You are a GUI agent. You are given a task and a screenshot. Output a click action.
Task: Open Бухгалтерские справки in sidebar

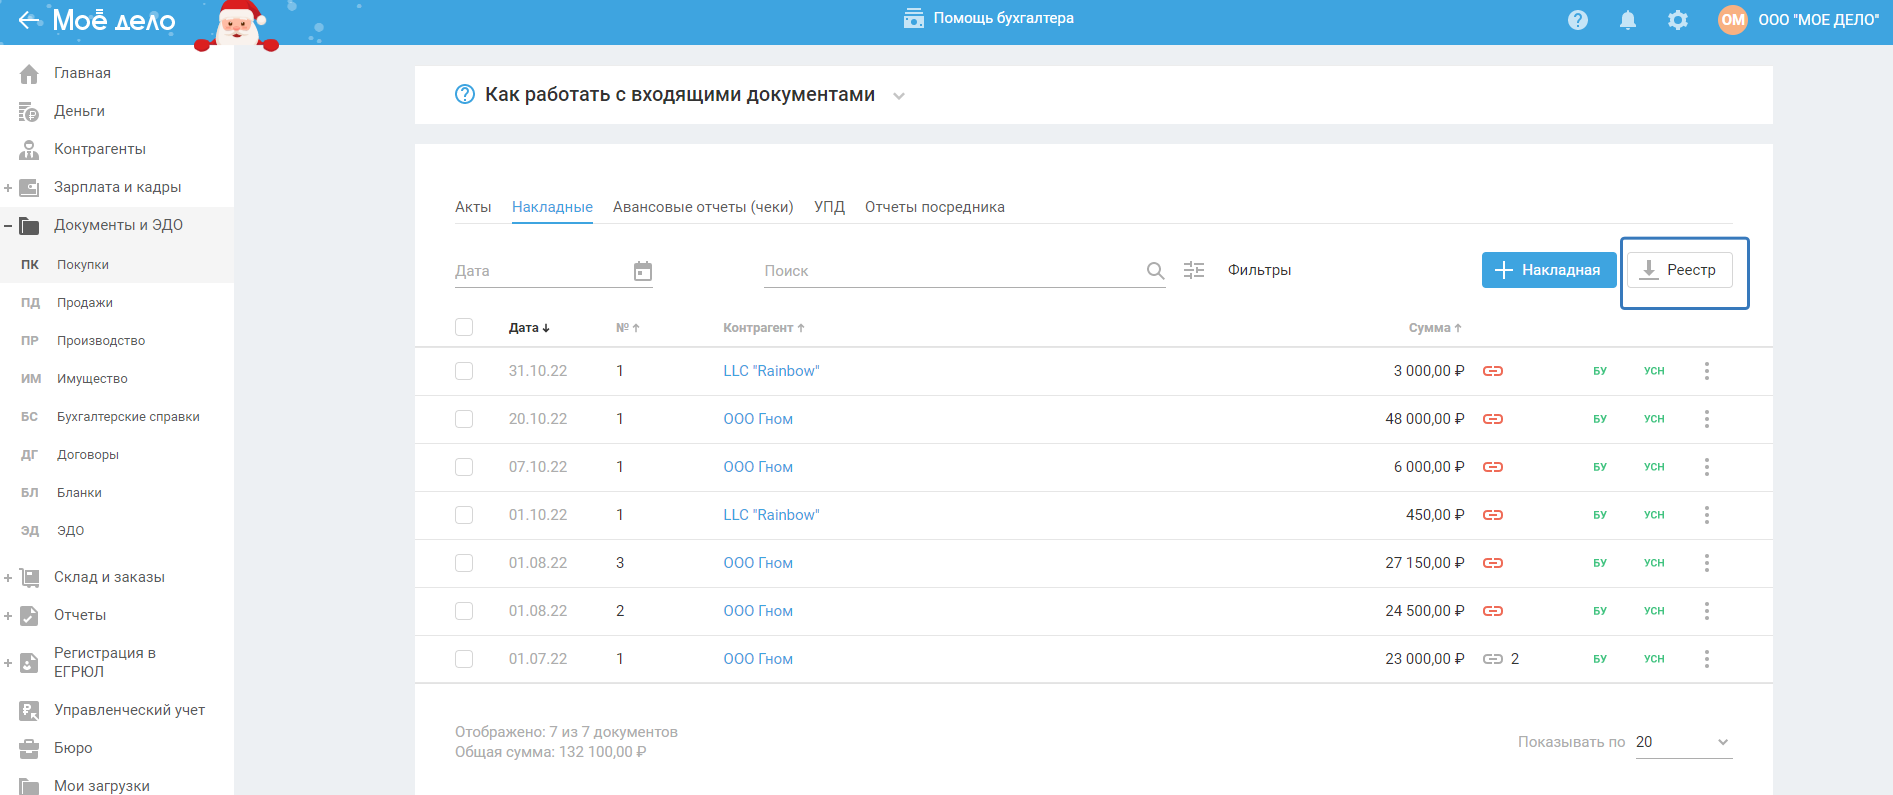pyautogui.click(x=128, y=417)
